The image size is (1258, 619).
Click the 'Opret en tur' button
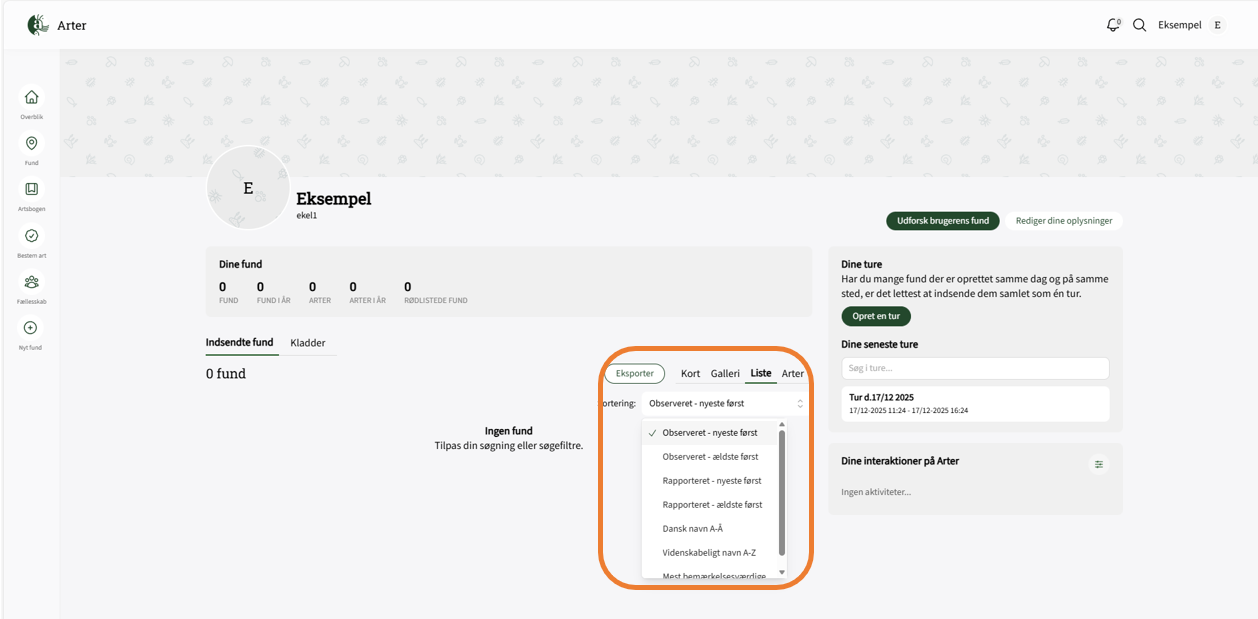click(x=876, y=316)
